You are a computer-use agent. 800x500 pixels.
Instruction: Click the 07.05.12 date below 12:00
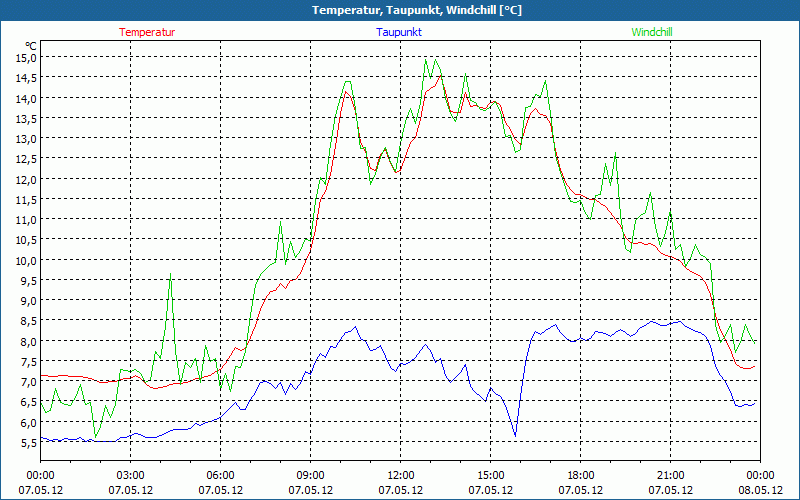tap(401, 490)
